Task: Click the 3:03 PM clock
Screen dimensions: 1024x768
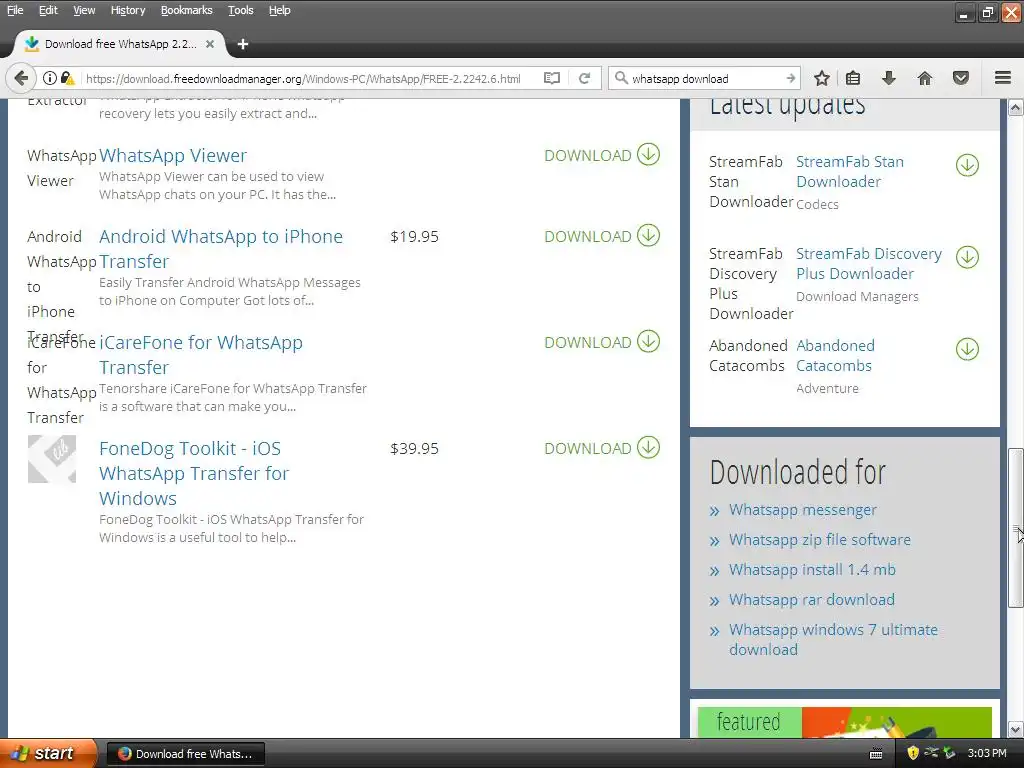Action: (987, 753)
